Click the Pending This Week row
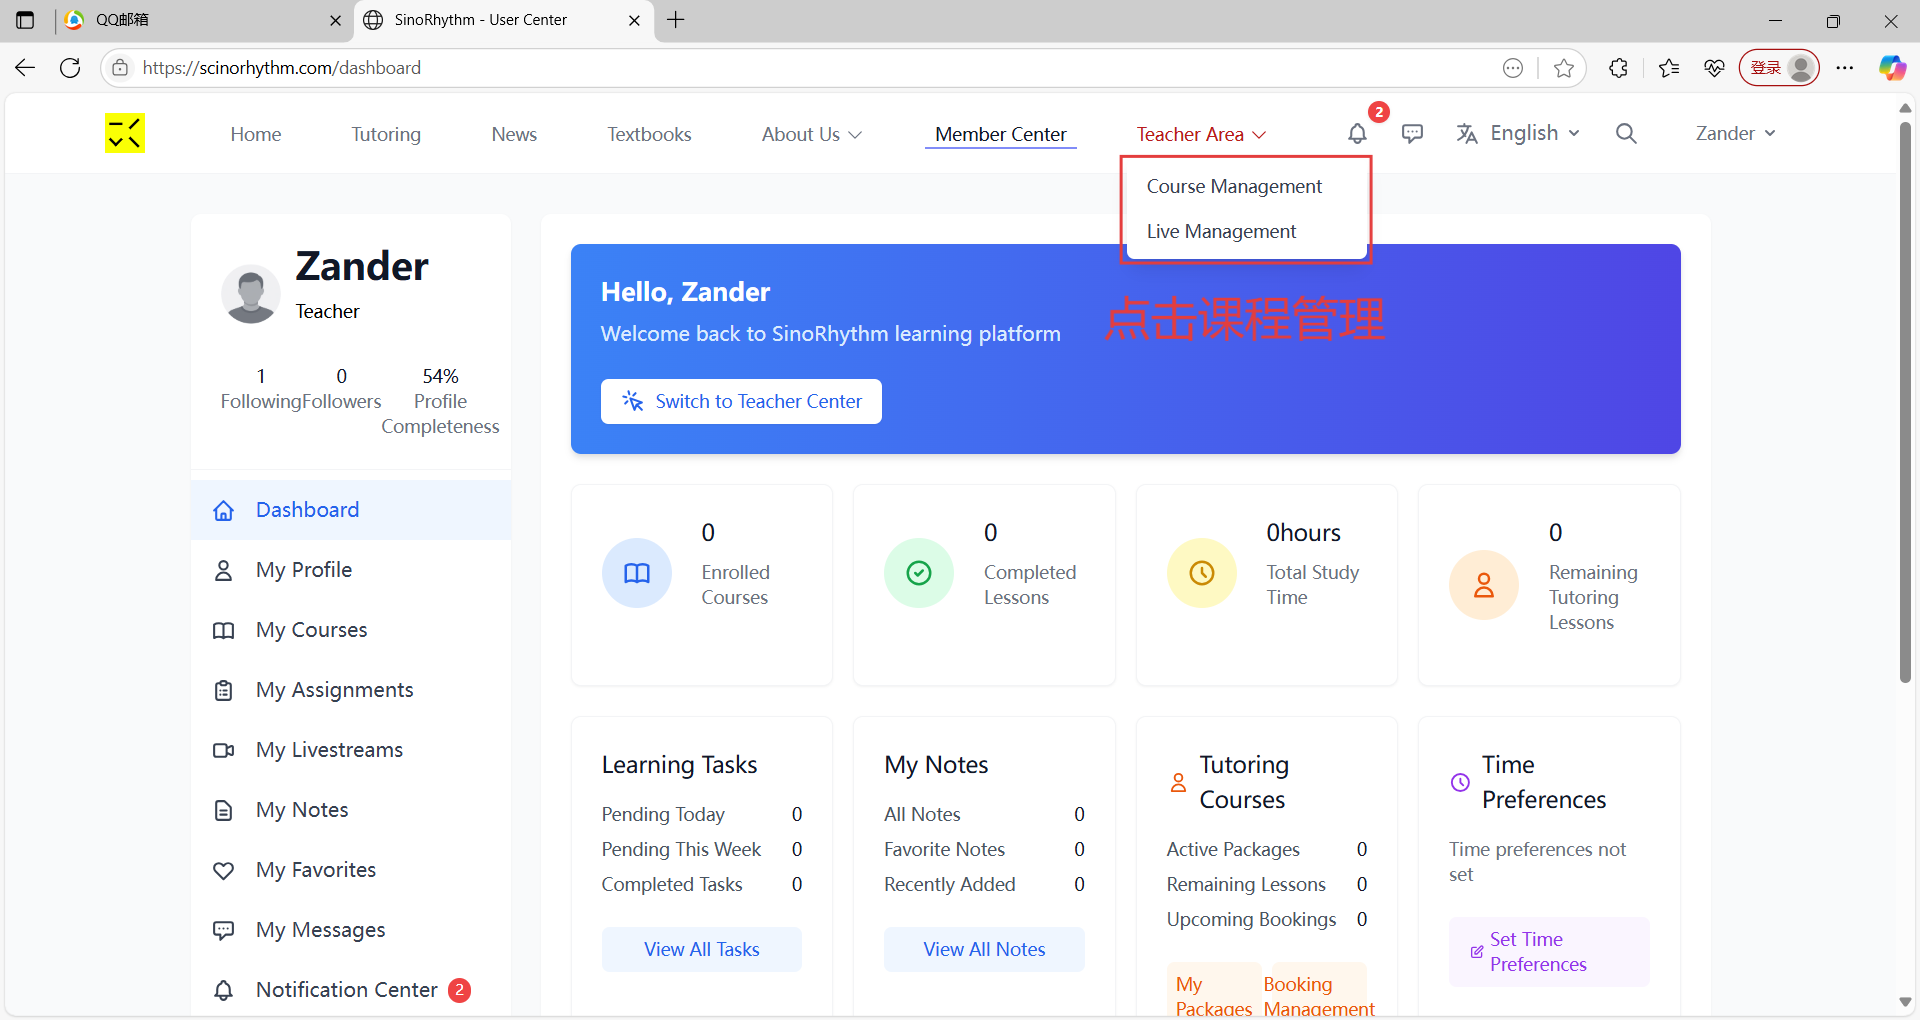Image resolution: width=1920 pixels, height=1020 pixels. [702, 849]
